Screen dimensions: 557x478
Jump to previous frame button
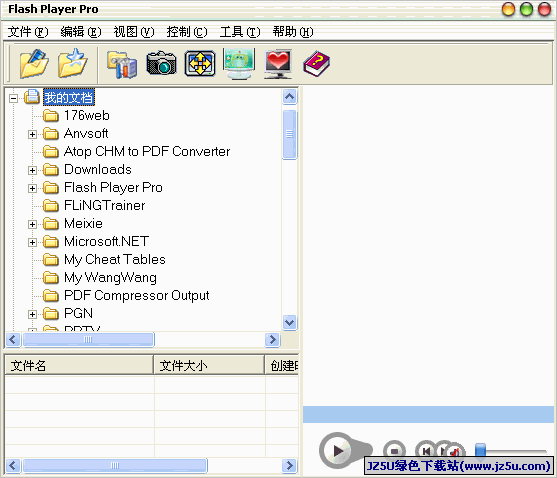point(426,451)
